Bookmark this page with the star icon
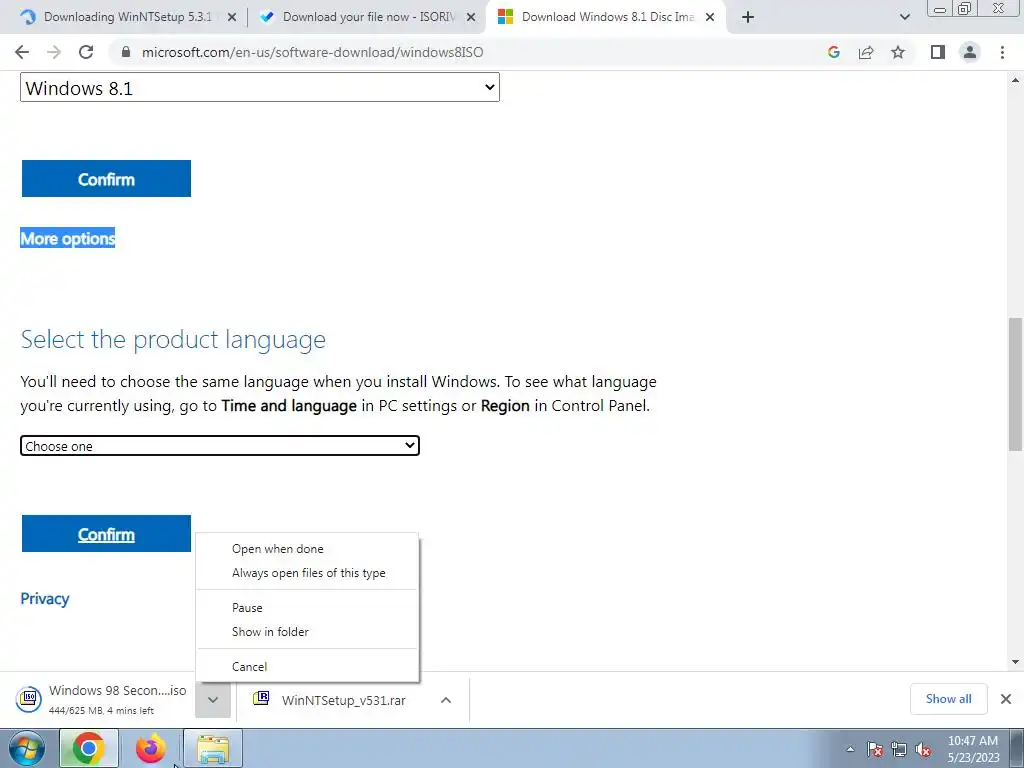Screen dimensions: 1024x768 click(x=898, y=52)
